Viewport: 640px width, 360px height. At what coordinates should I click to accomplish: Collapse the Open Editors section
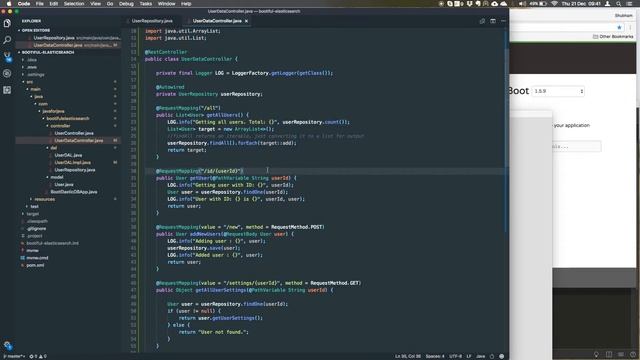(x=36, y=30)
